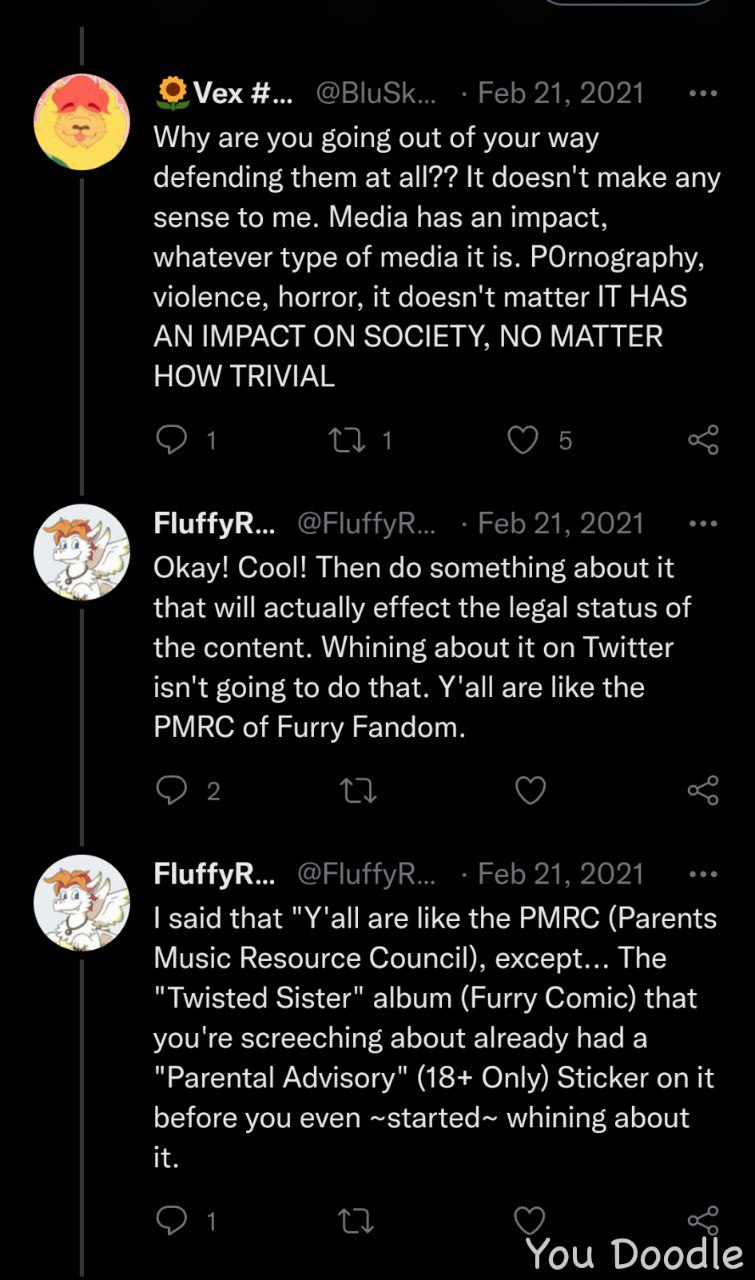Open the @BluSk... handle link
This screenshot has height=1280, width=755.
[376, 94]
